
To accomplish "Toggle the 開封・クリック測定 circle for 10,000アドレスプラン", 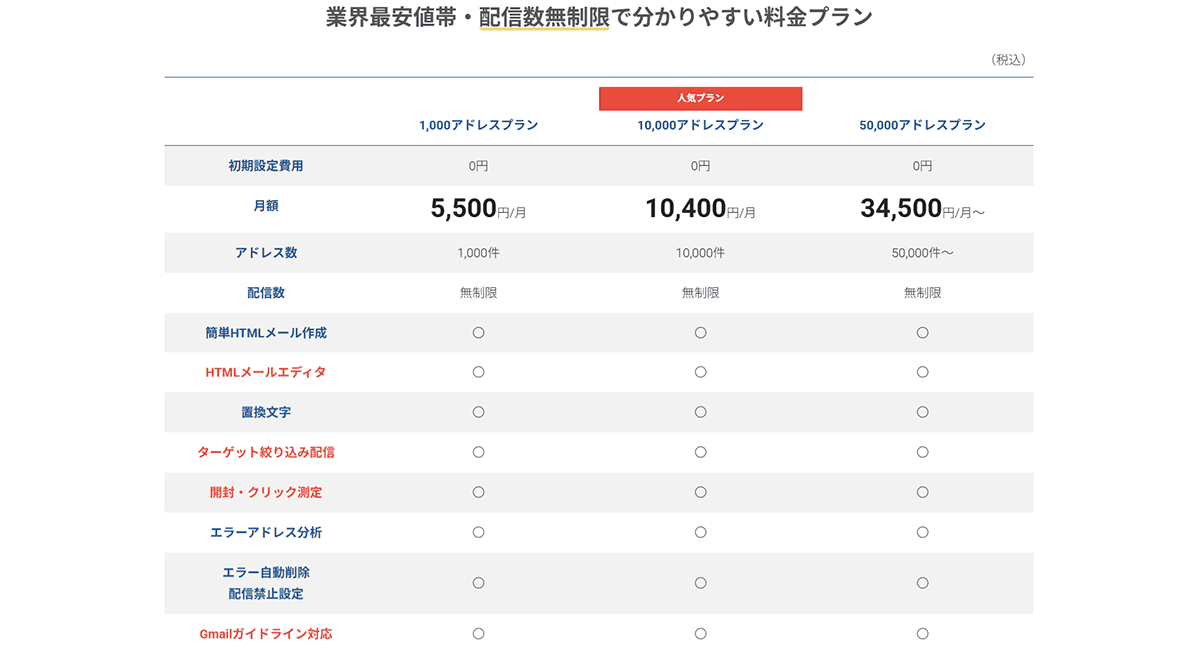I will (700, 492).
